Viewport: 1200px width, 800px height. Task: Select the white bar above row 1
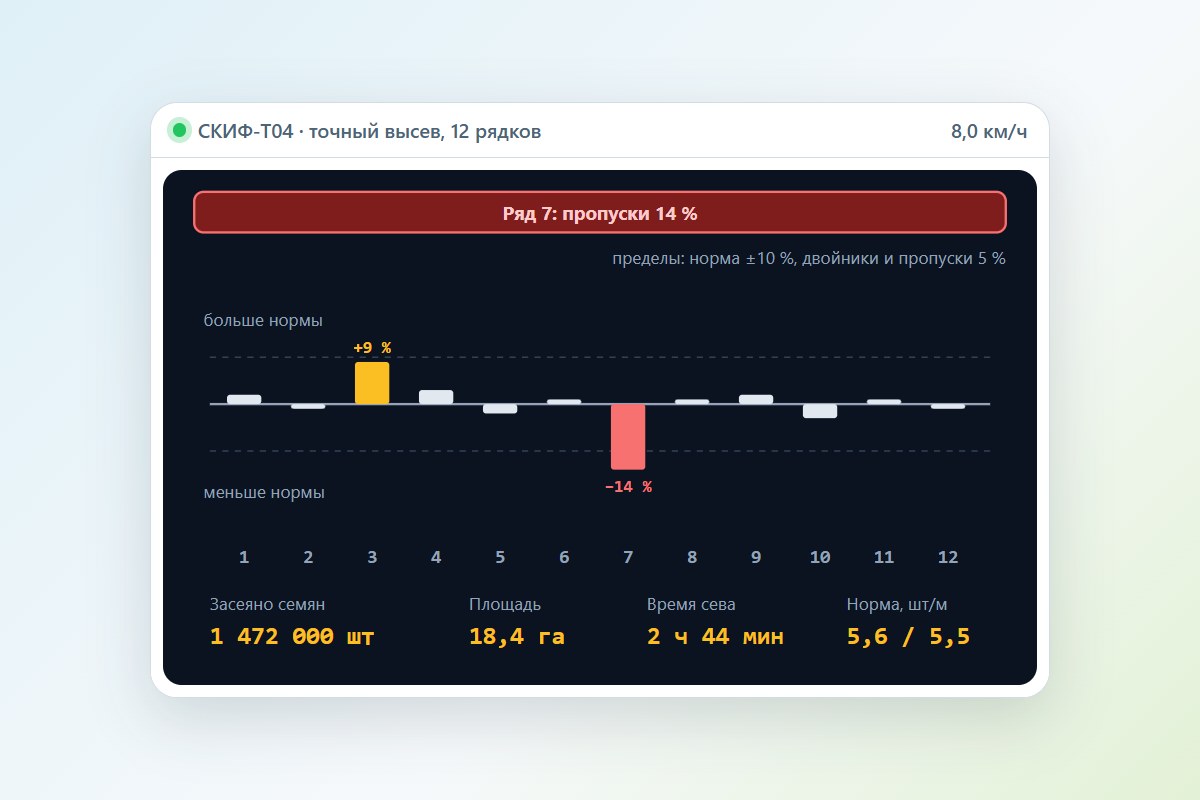244,399
